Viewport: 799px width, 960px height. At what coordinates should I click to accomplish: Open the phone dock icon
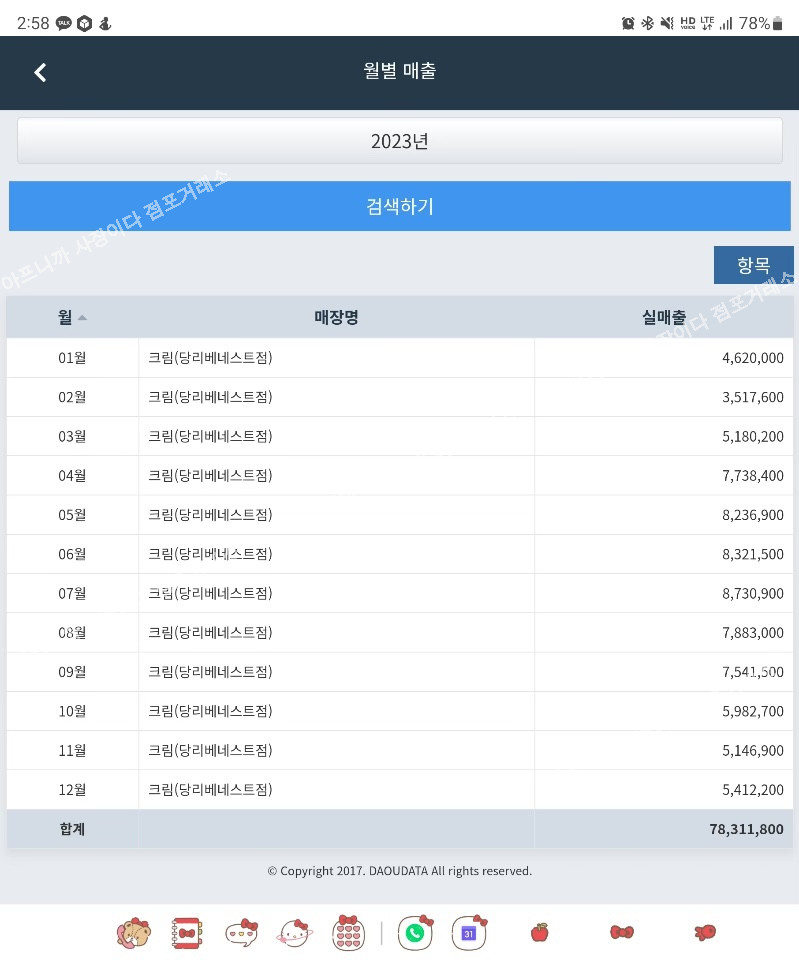click(415, 932)
